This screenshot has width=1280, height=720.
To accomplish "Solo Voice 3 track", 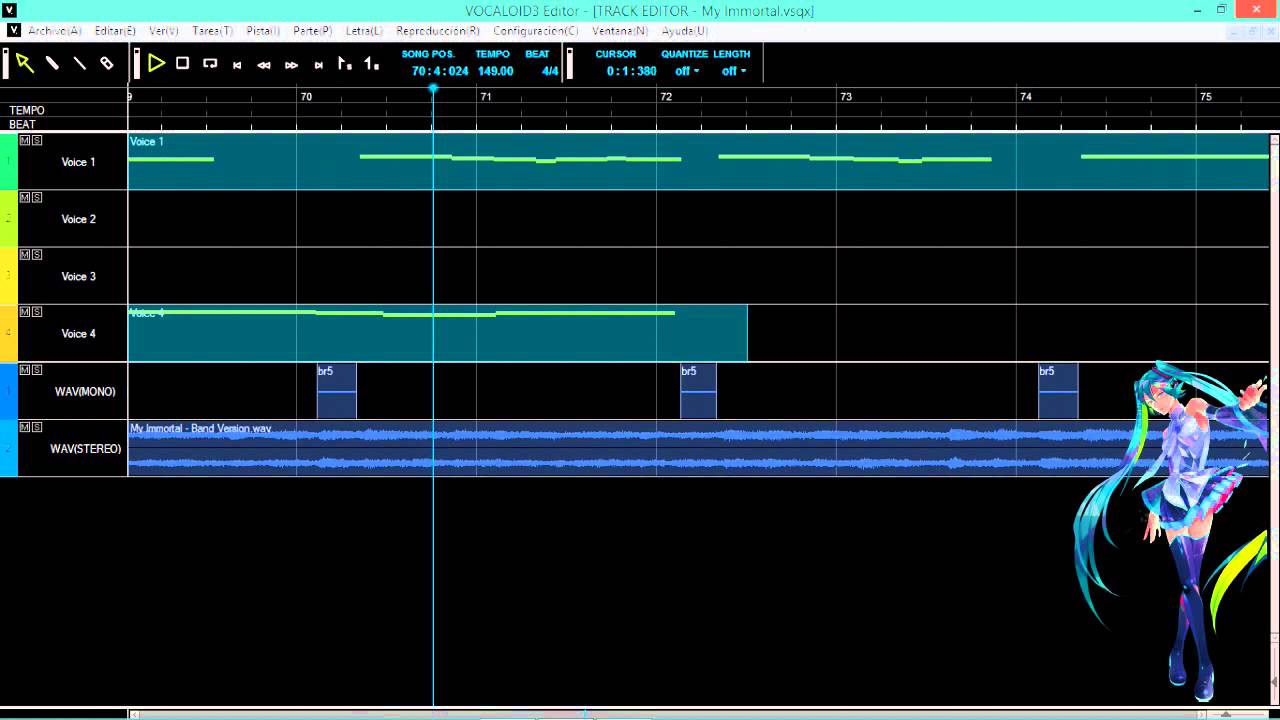I will pos(37,254).
